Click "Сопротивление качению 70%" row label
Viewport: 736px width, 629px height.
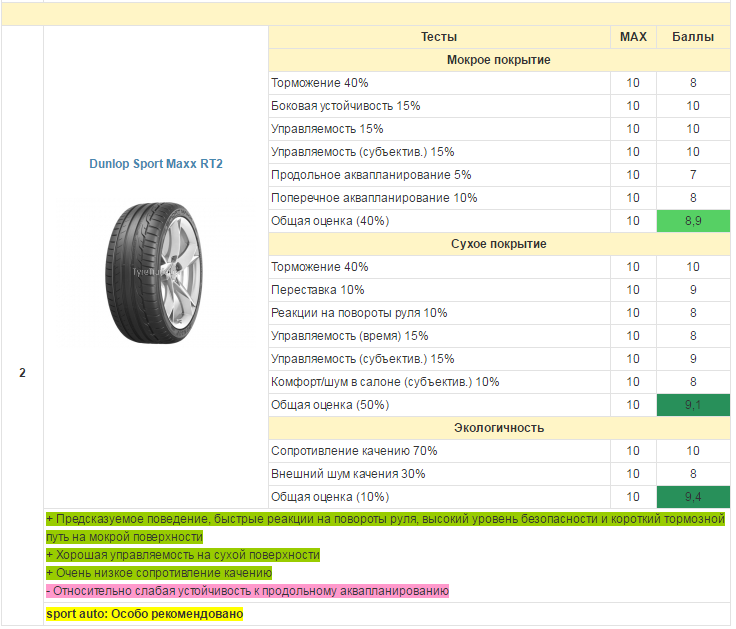click(354, 451)
